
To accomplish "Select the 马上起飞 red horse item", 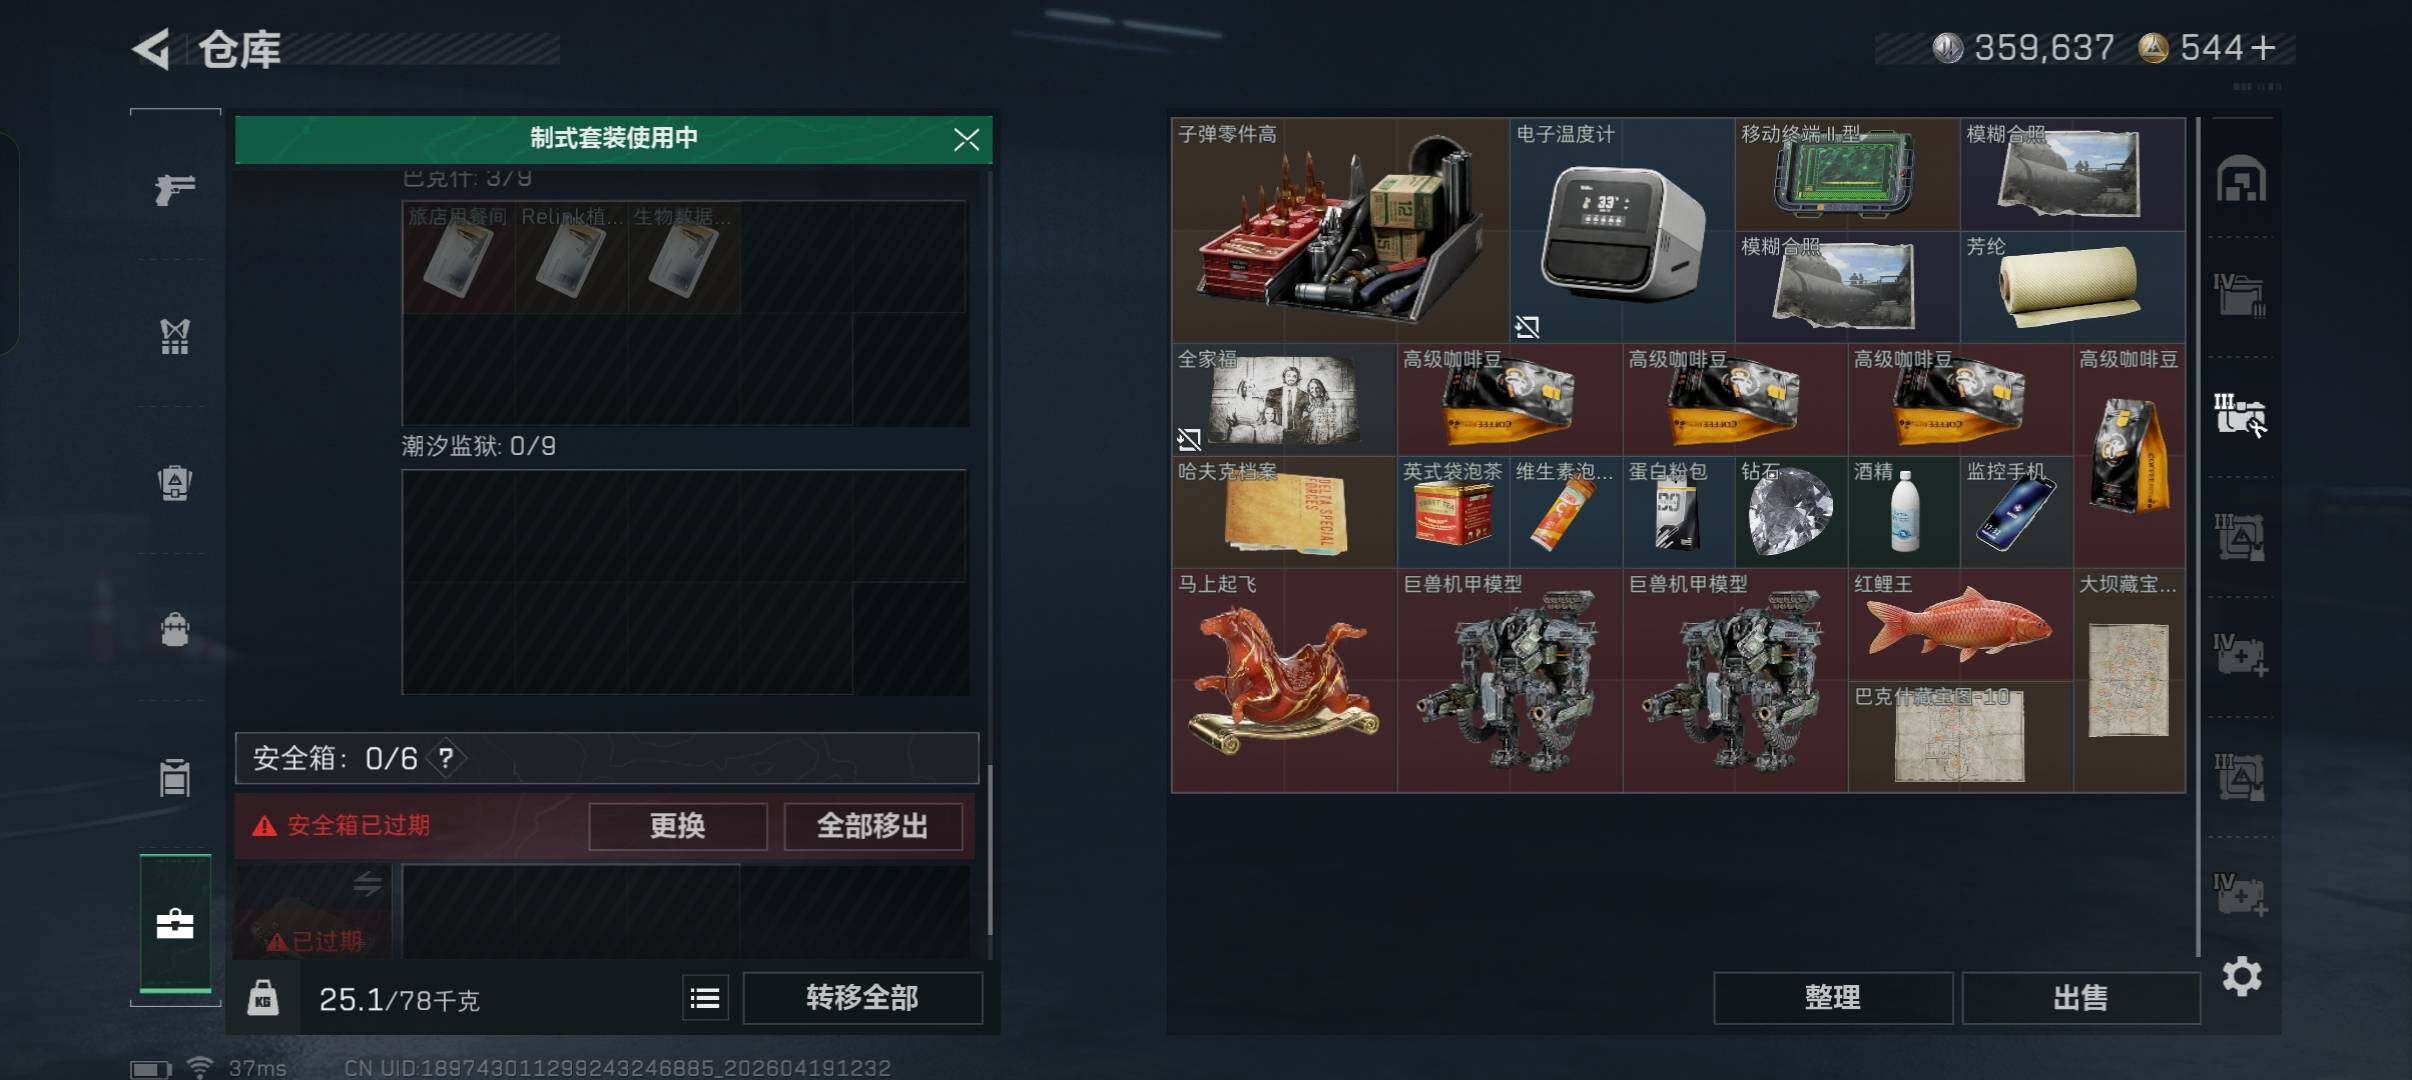I will coord(1284,681).
